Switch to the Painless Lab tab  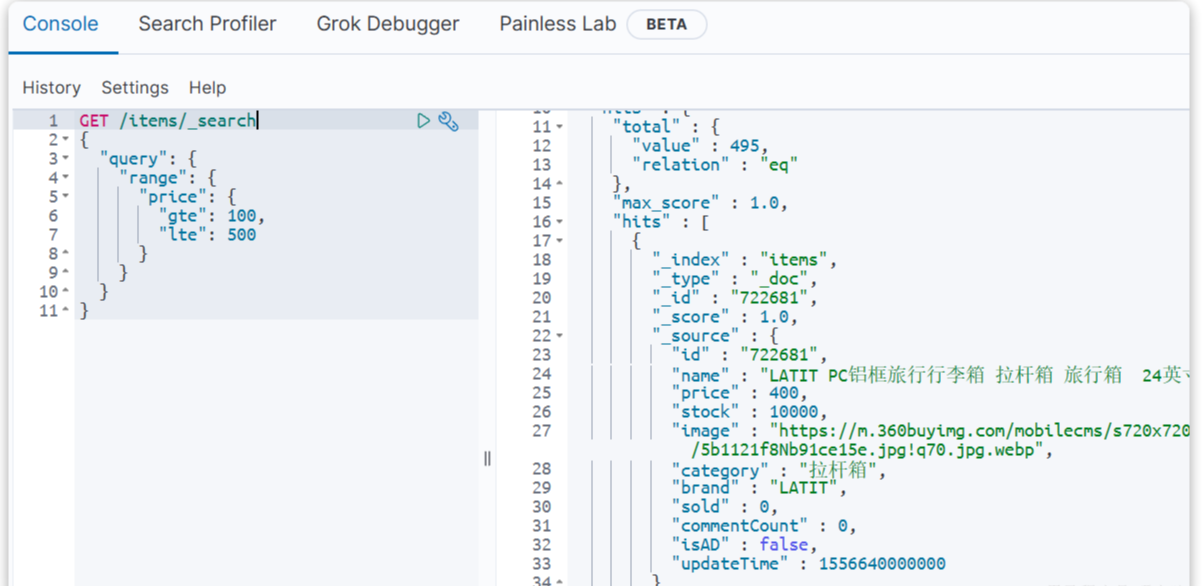tap(558, 24)
